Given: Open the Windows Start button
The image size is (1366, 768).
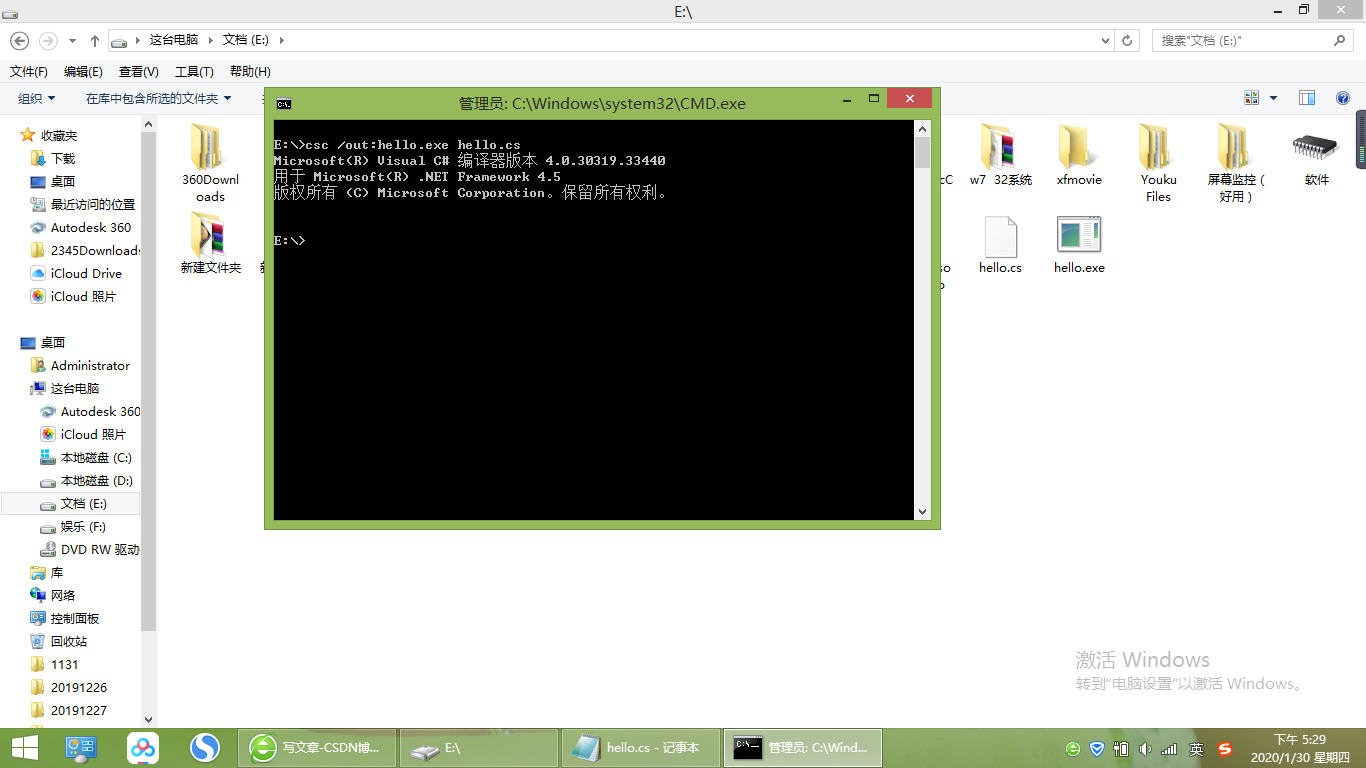Looking at the screenshot, I should pyautogui.click(x=24, y=748).
